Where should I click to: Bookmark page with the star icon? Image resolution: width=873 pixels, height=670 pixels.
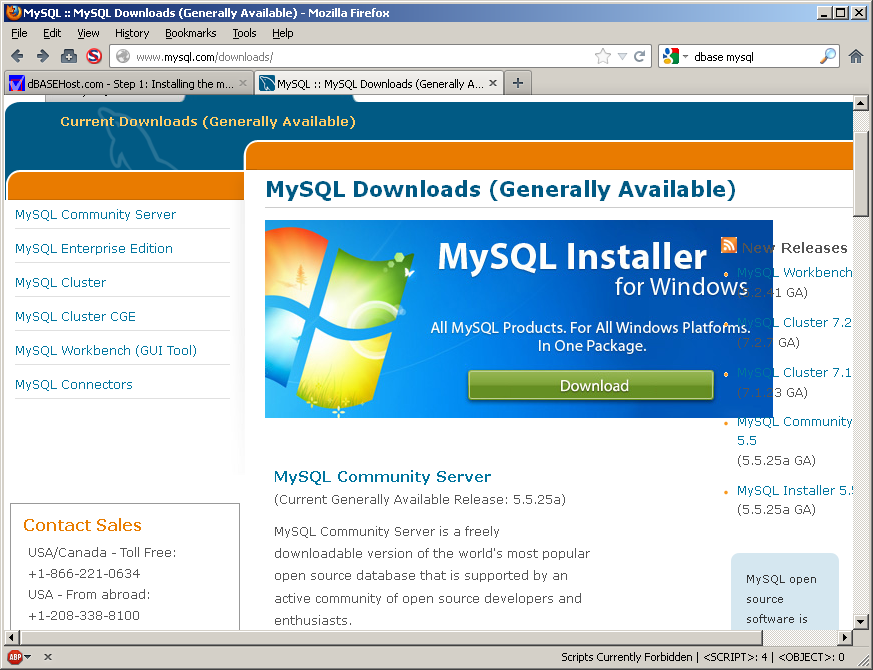click(x=602, y=56)
